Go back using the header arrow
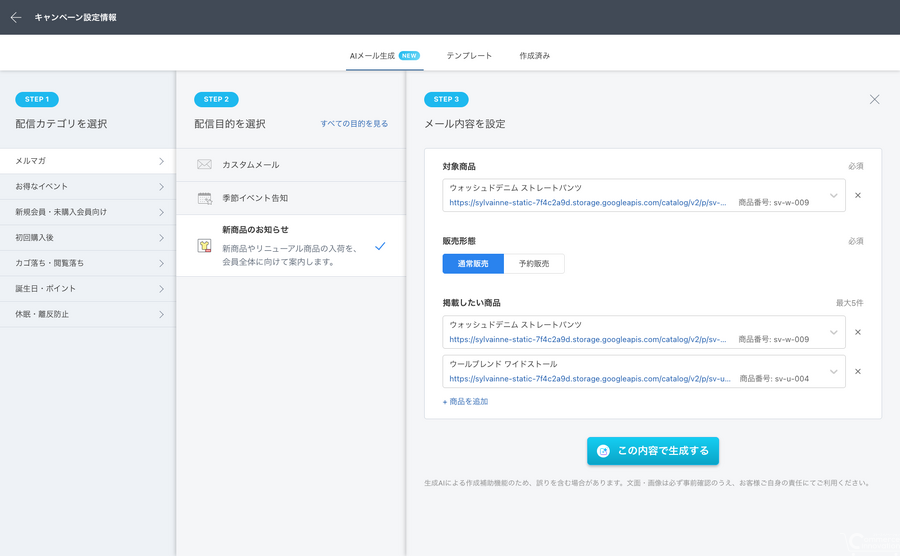This screenshot has height=556, width=900. click(15, 17)
